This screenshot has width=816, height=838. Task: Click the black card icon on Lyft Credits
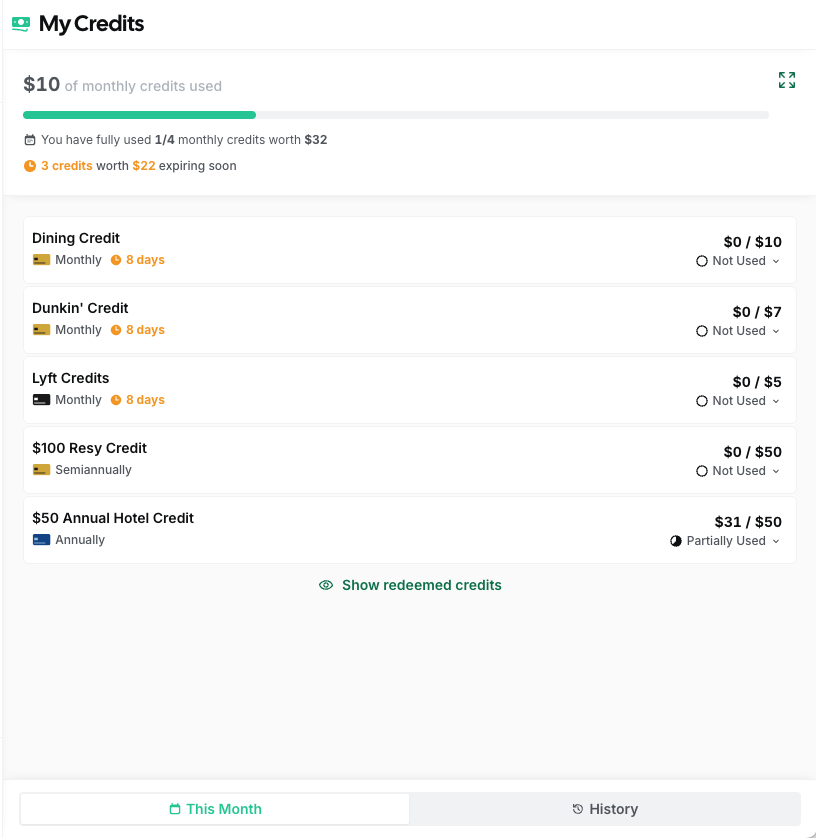pos(40,399)
